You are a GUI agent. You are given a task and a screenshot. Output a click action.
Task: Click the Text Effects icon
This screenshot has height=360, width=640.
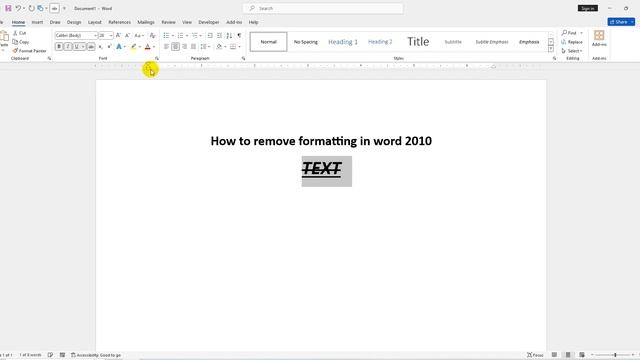tap(119, 47)
